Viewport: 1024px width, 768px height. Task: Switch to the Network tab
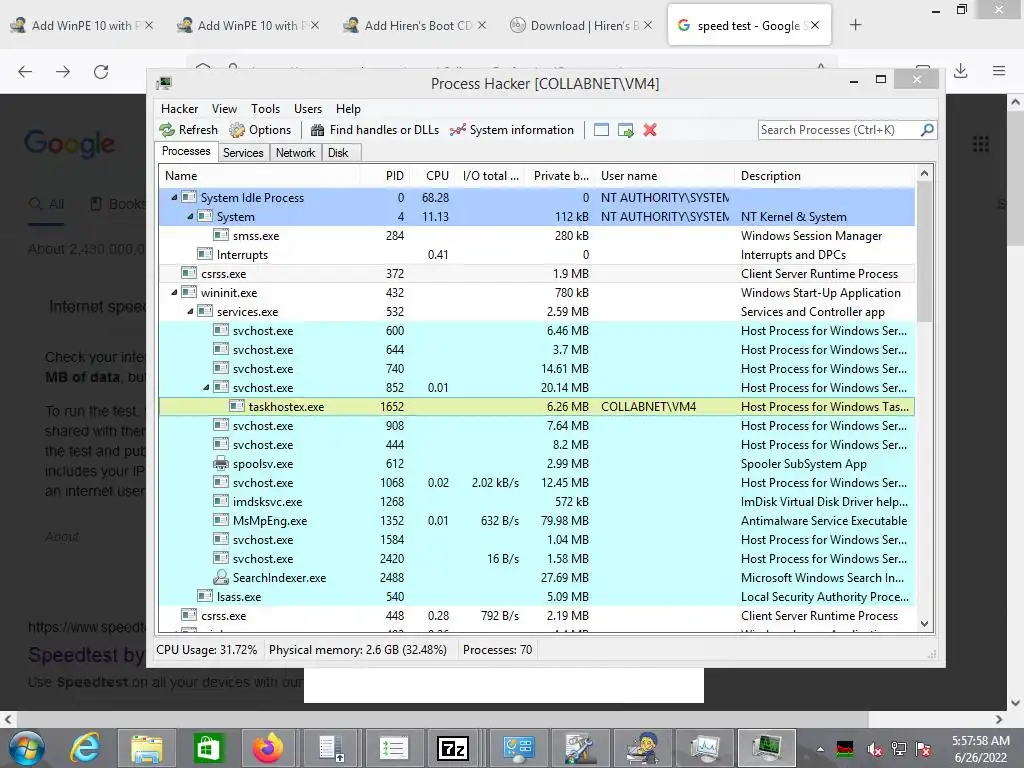295,153
